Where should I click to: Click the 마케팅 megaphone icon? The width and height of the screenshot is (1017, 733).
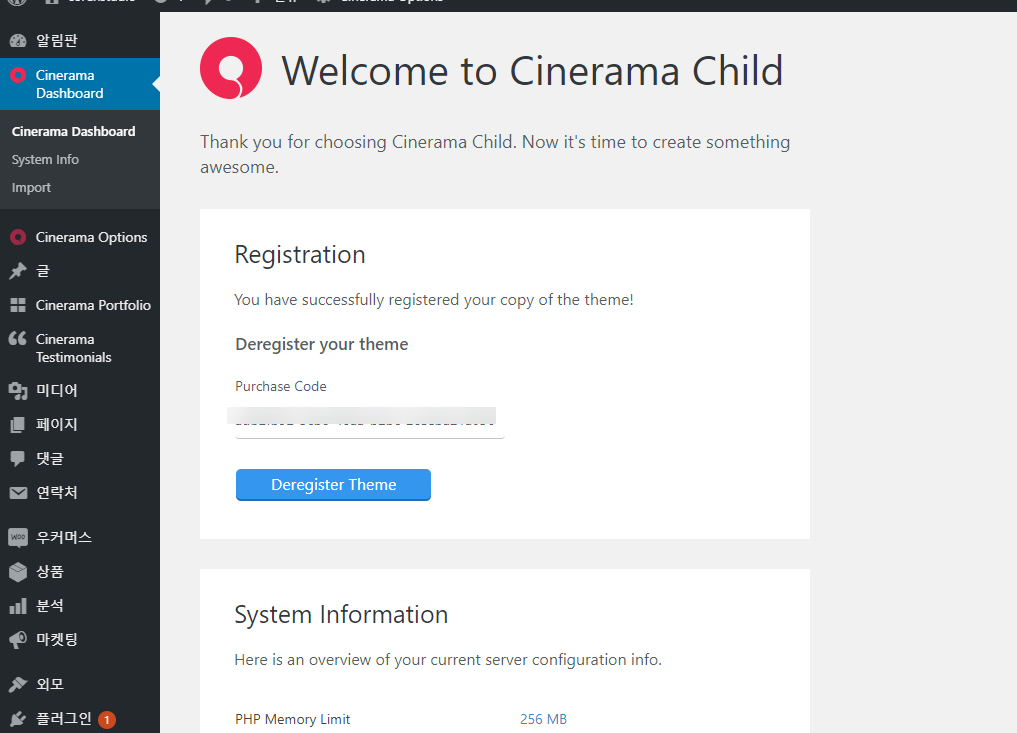18,640
